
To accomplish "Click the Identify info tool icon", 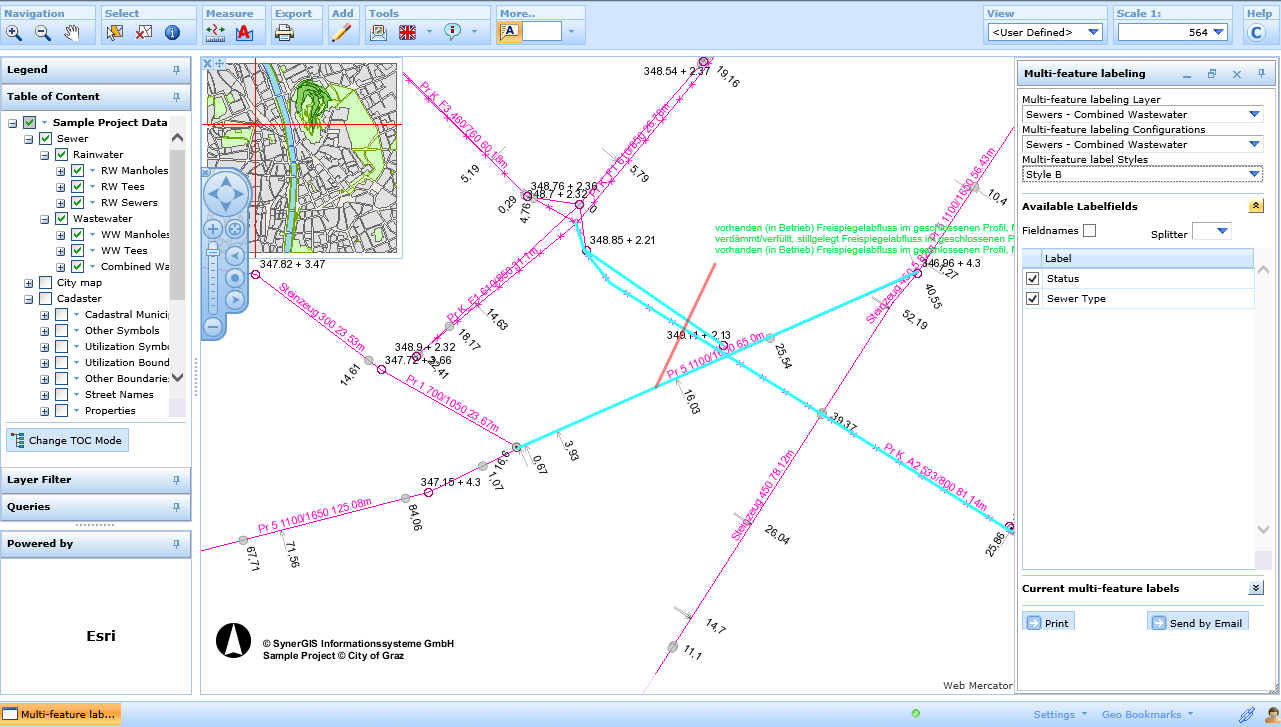I will [172, 32].
